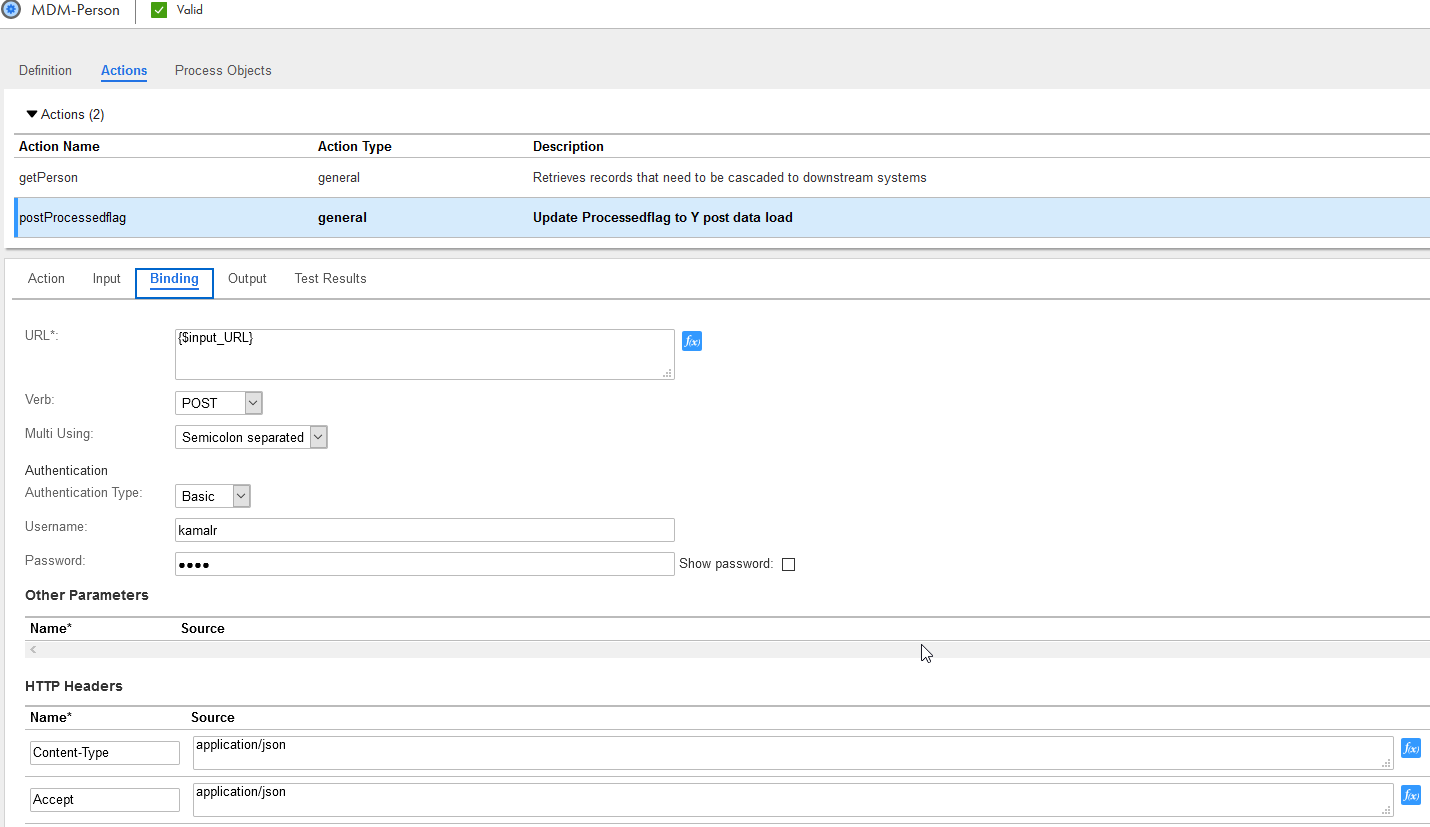Click the Action Type column header

pyautogui.click(x=355, y=146)
